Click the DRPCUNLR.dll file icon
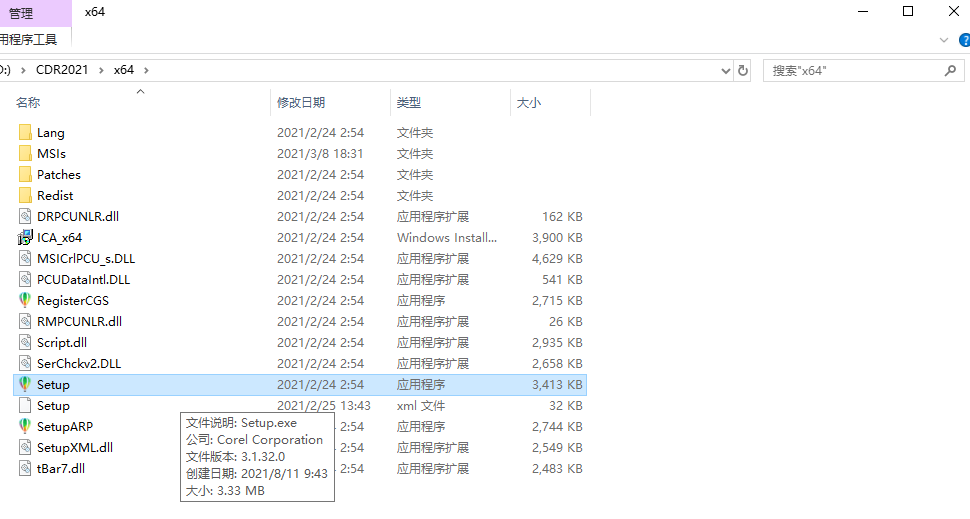 [x=25, y=217]
